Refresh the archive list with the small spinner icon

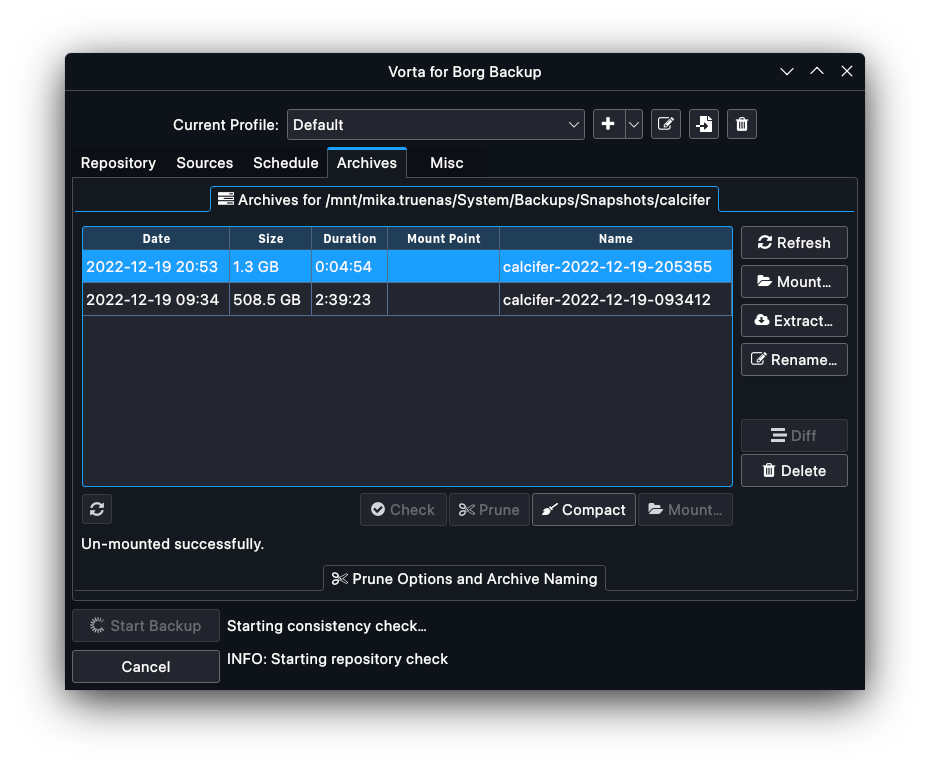(x=96, y=509)
